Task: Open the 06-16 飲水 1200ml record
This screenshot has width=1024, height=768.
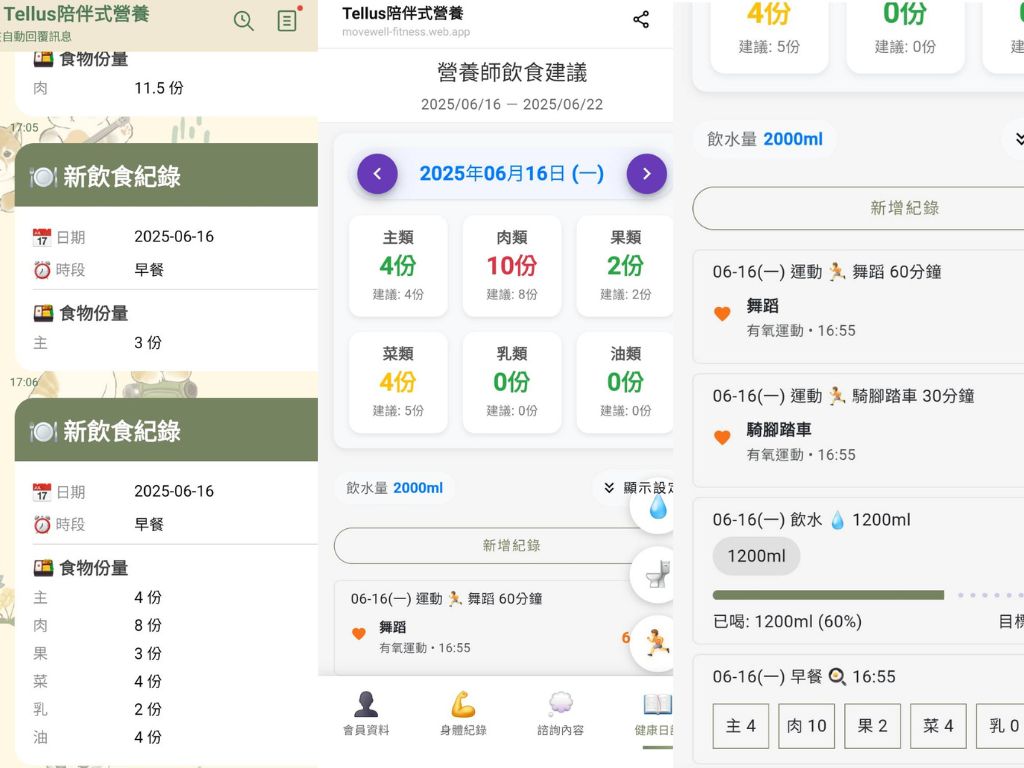Action: [x=858, y=571]
